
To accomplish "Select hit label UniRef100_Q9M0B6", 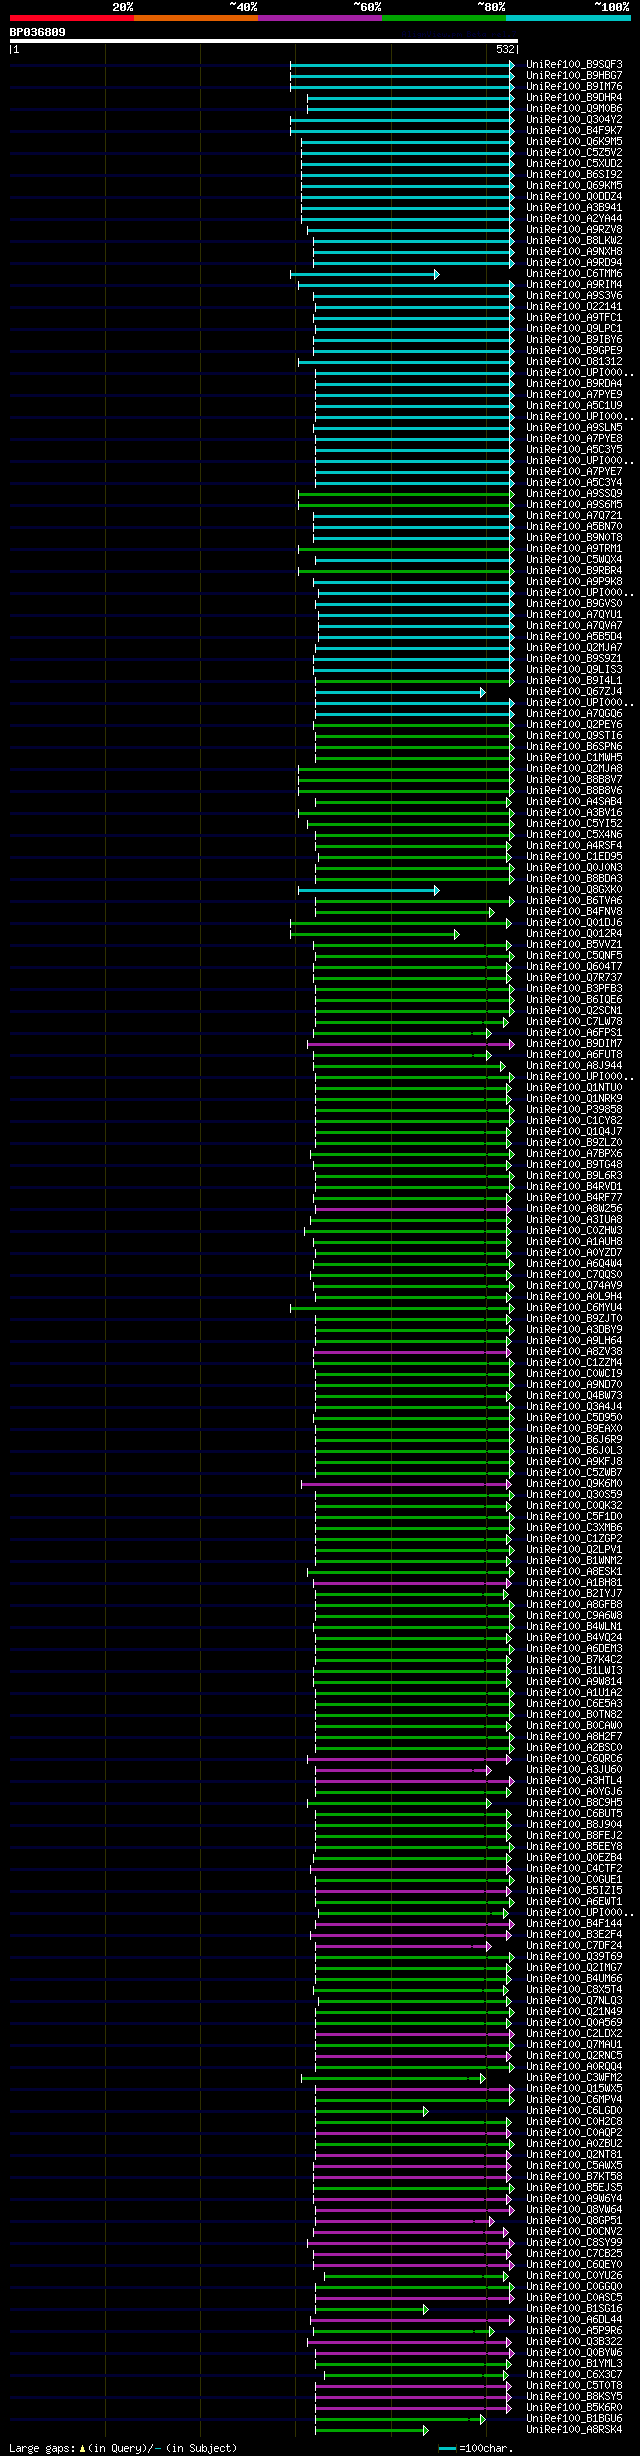I will click(x=574, y=109).
